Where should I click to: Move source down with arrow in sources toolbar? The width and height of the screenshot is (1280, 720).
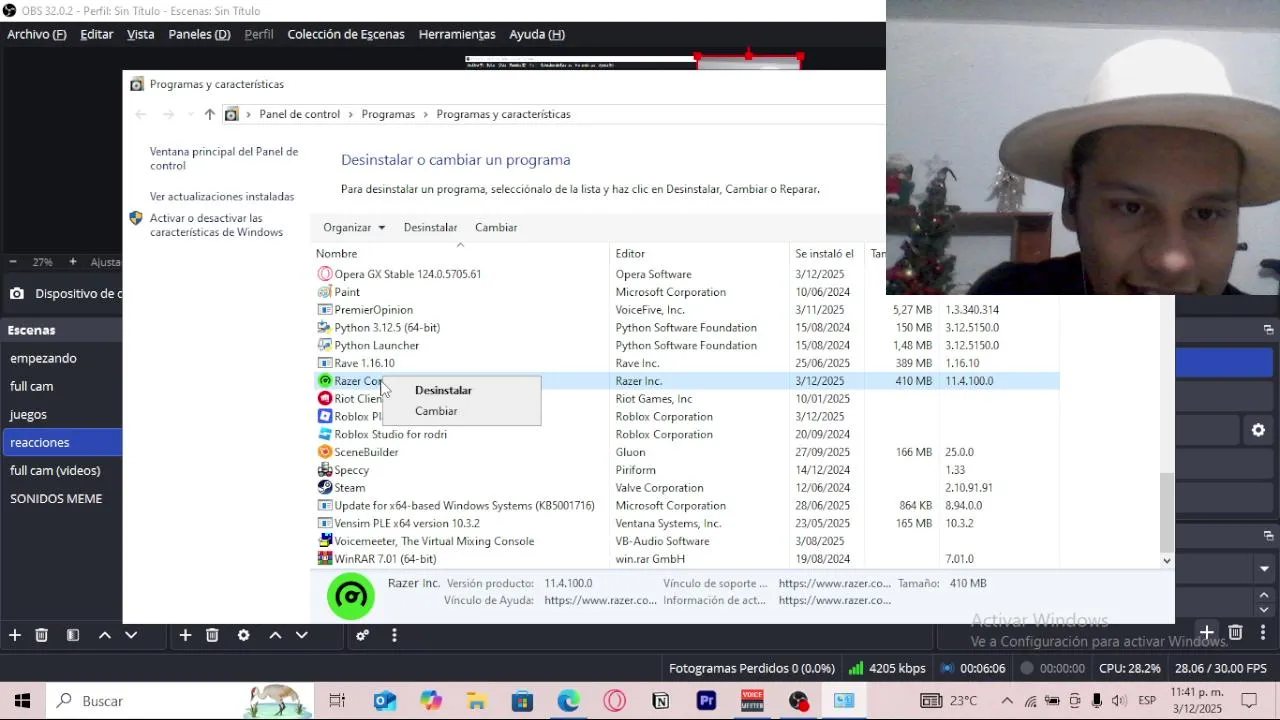coord(302,635)
